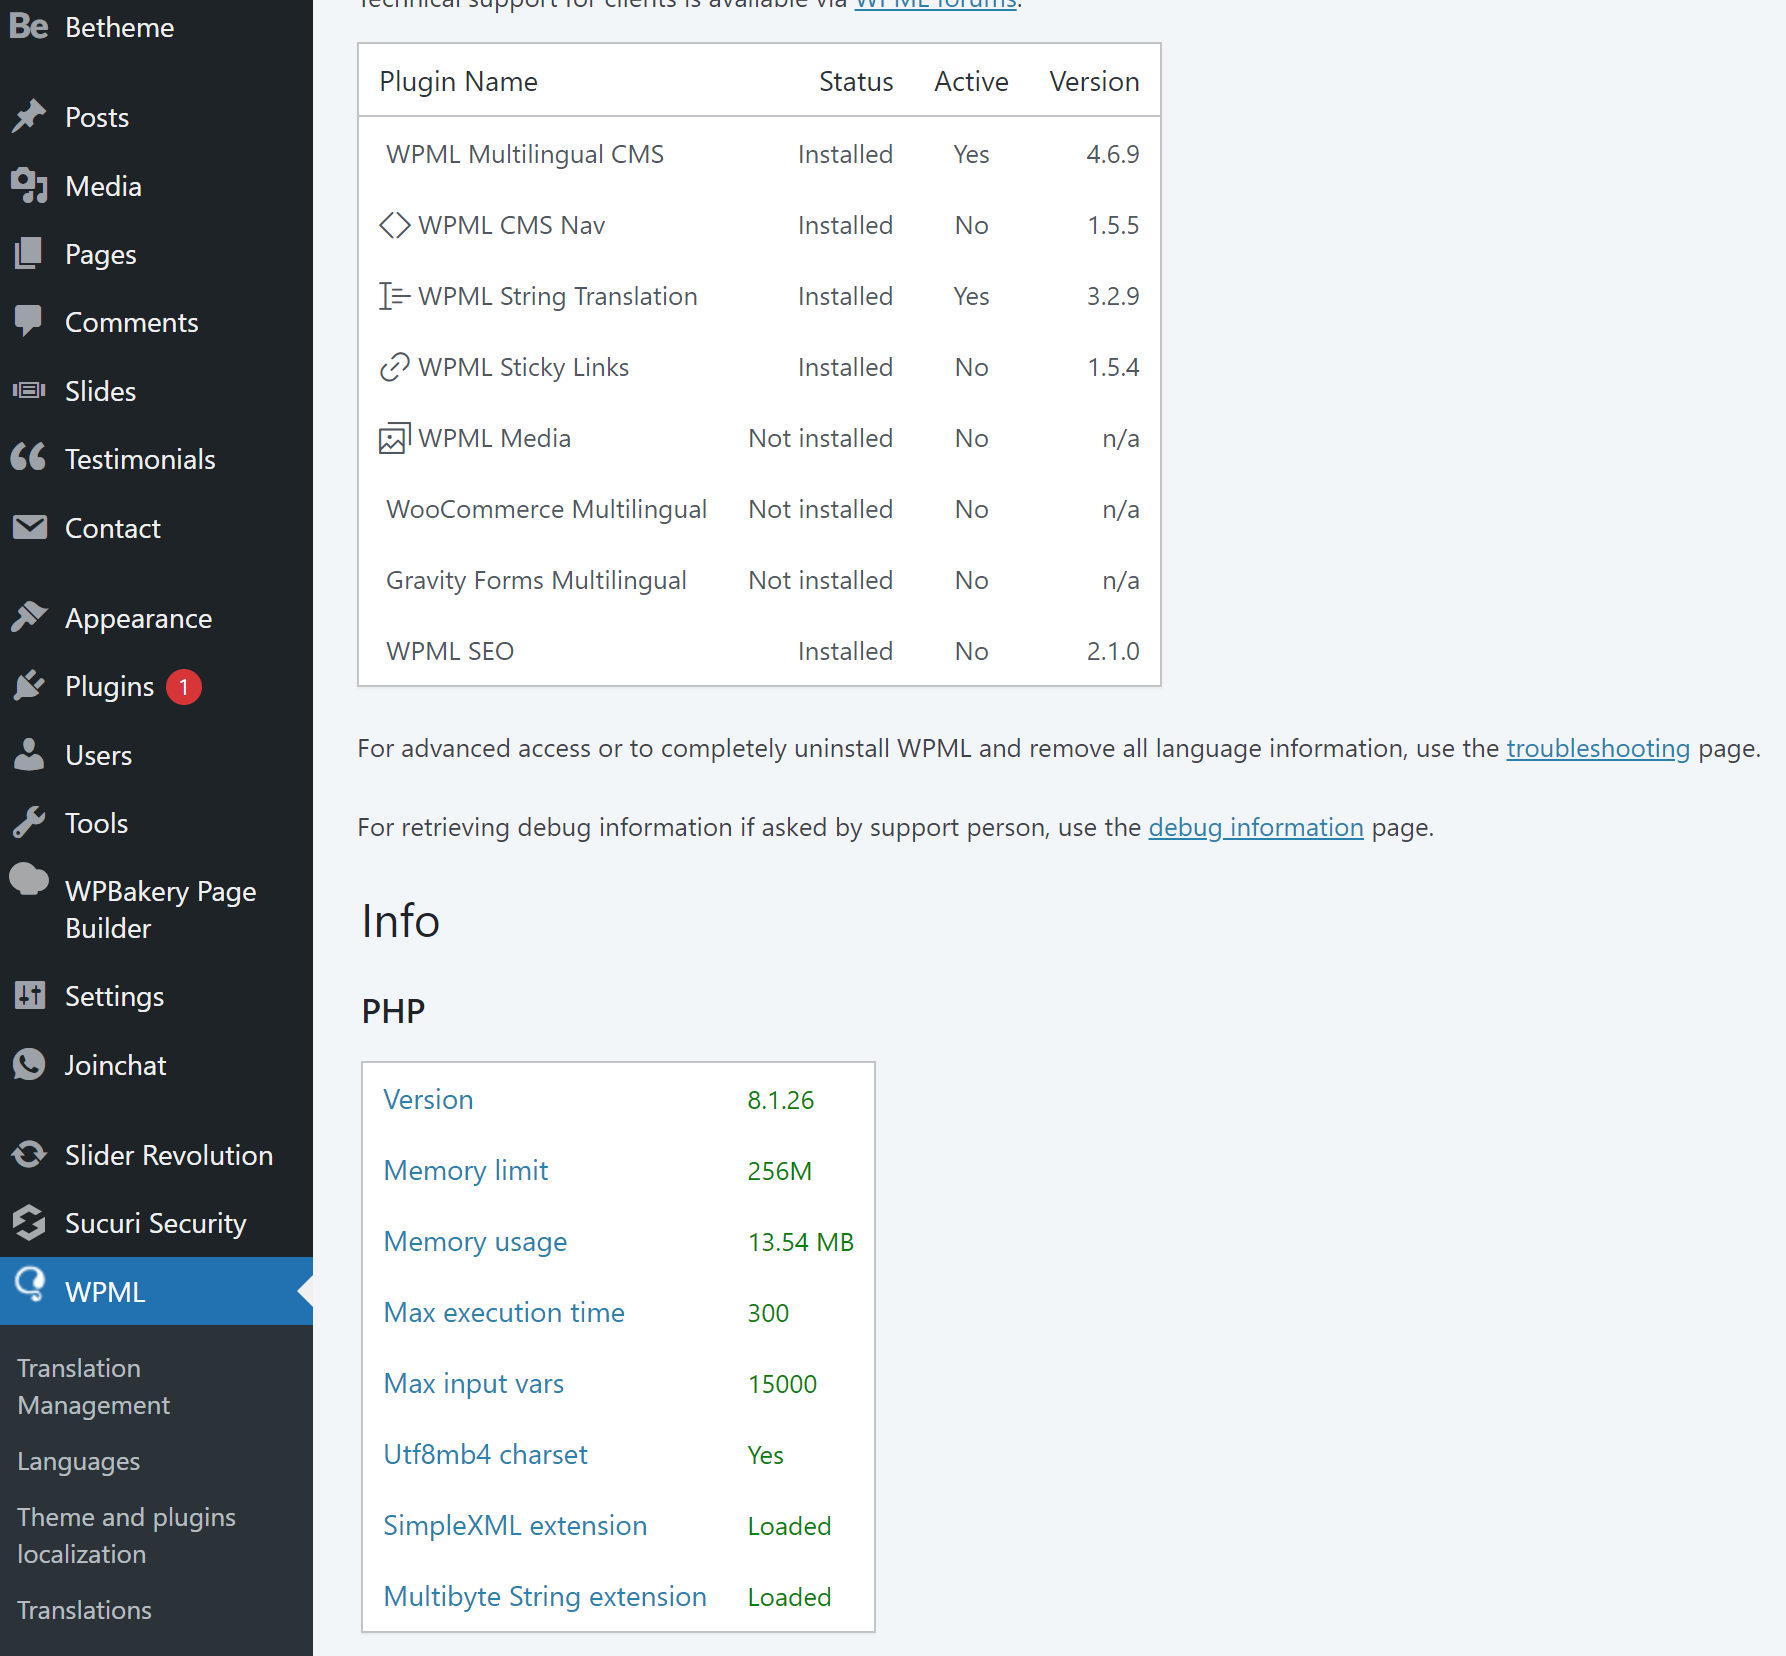Click the Appearance paintbrush icon
The width and height of the screenshot is (1786, 1656).
[29, 617]
